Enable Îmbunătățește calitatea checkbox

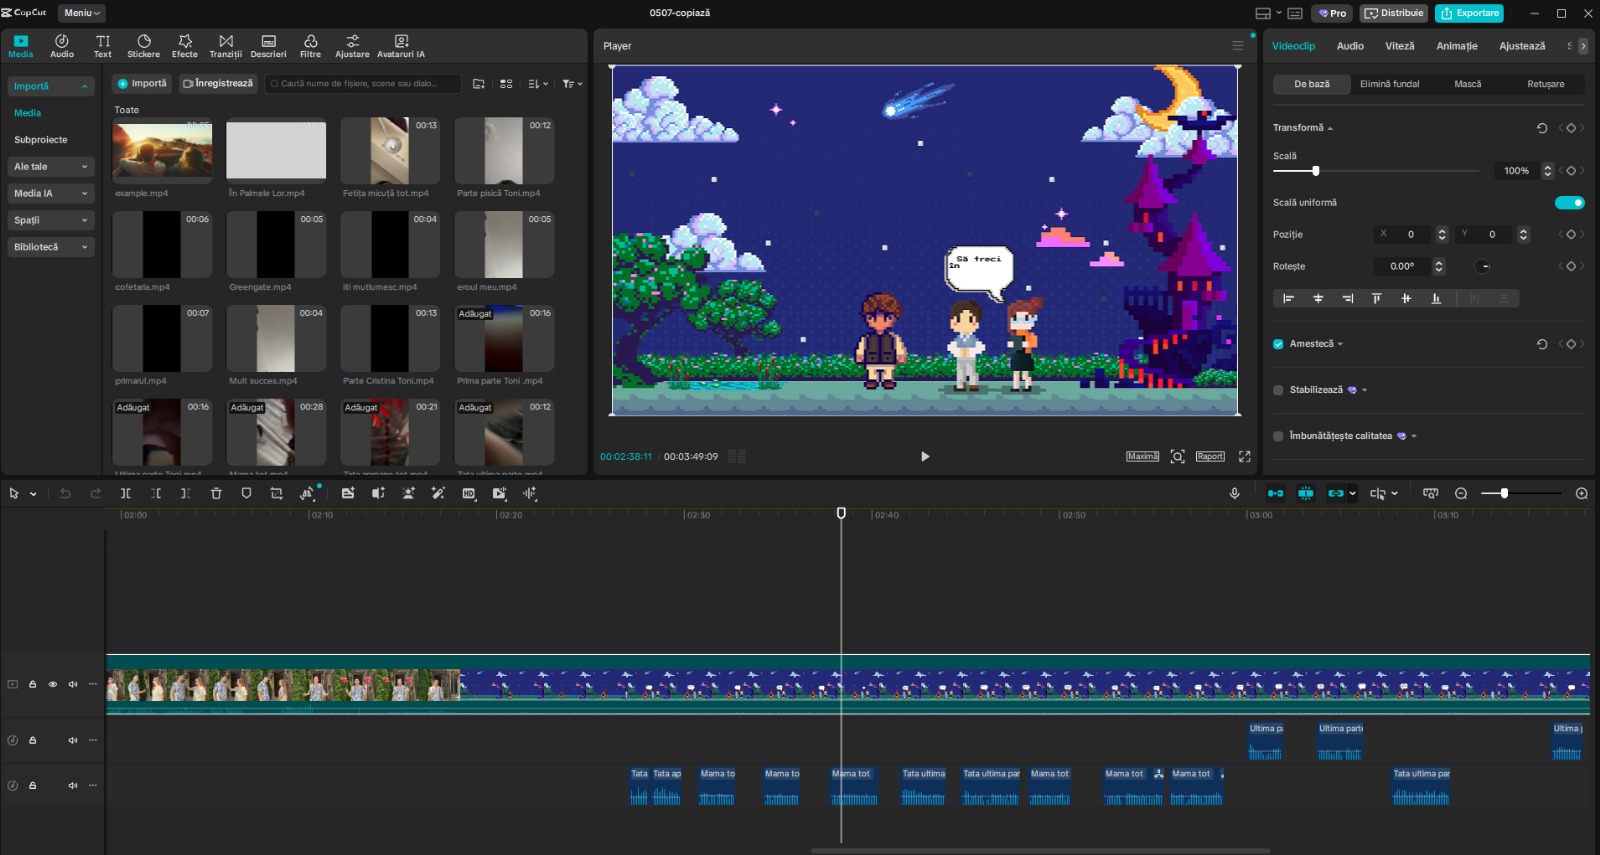point(1278,436)
